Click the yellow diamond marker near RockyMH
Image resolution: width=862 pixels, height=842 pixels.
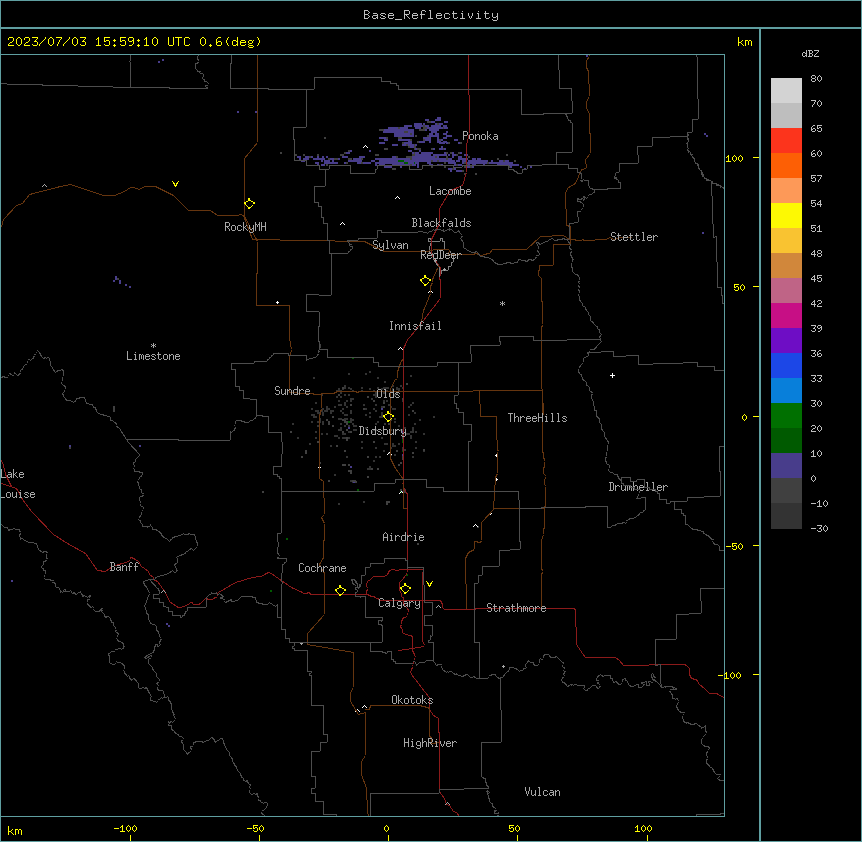point(249,204)
